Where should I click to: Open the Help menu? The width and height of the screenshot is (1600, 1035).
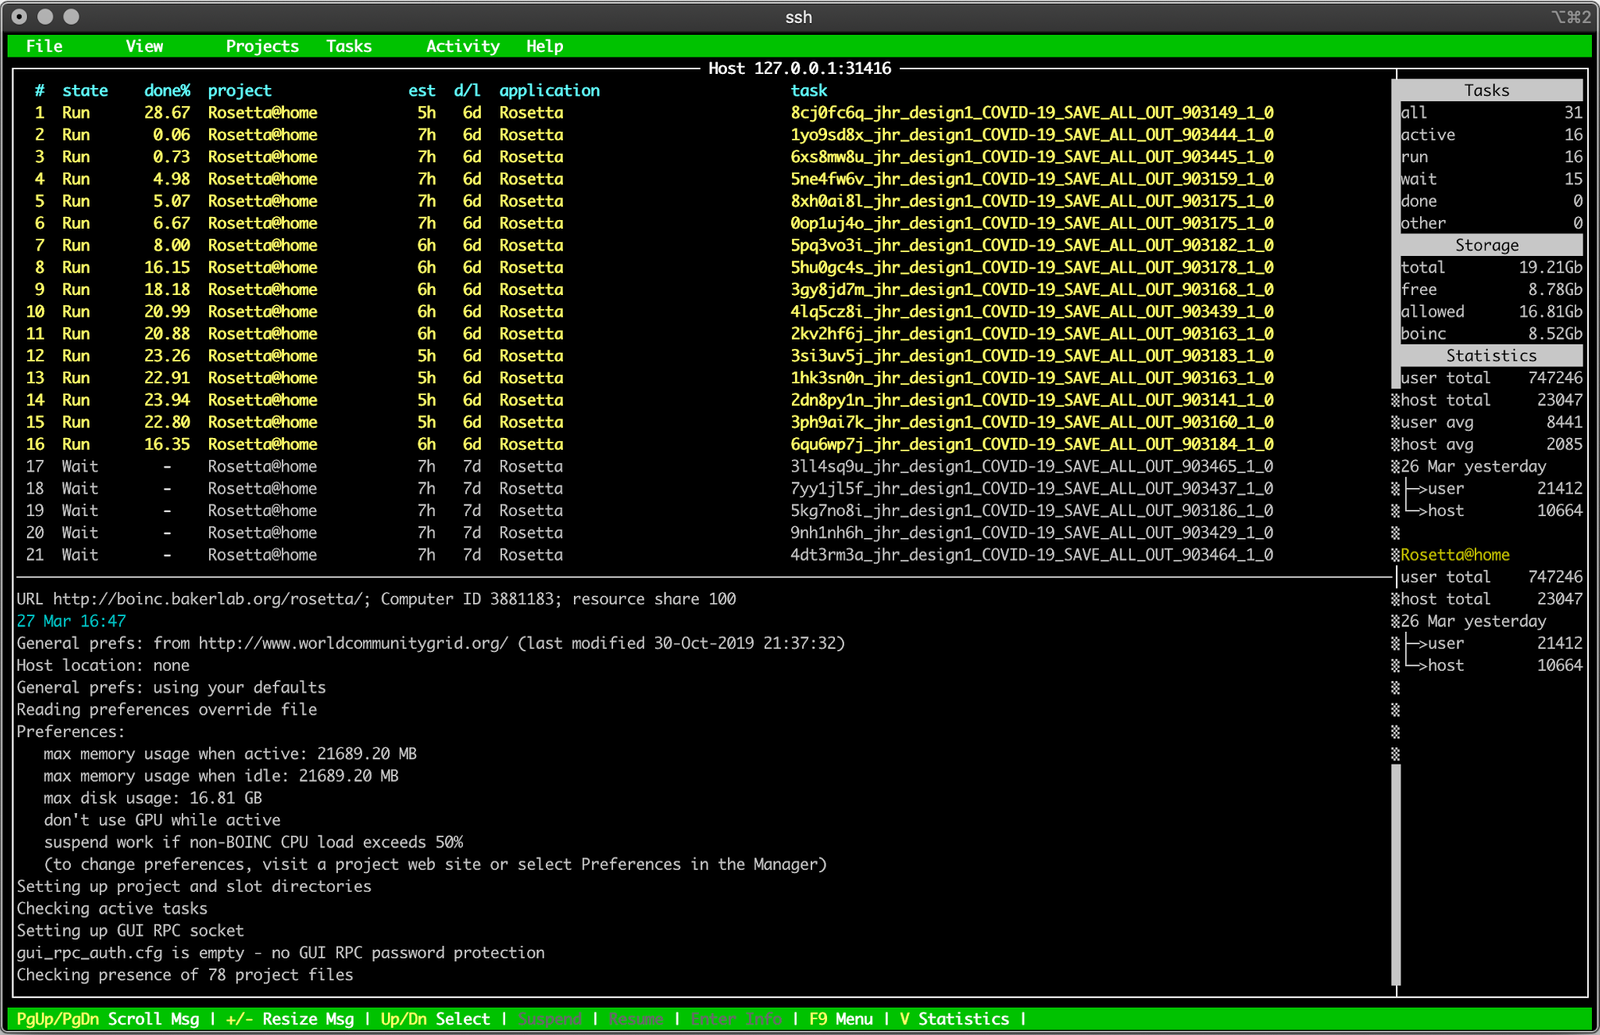(x=544, y=46)
